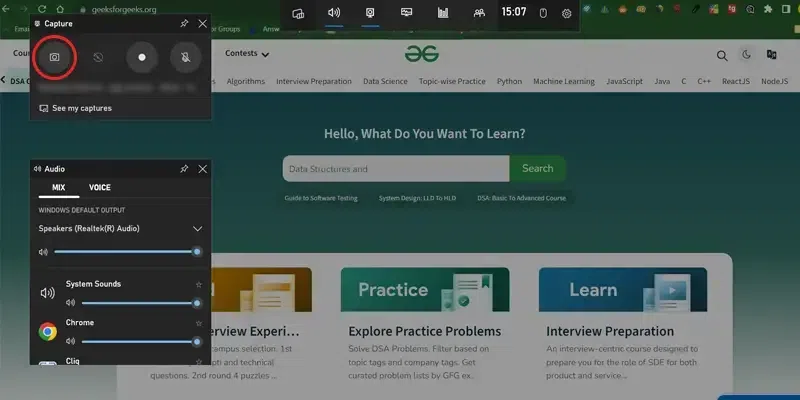Image resolution: width=800 pixels, height=400 pixels.
Task: Toggle dark mode with moon icon
Action: [746, 55]
